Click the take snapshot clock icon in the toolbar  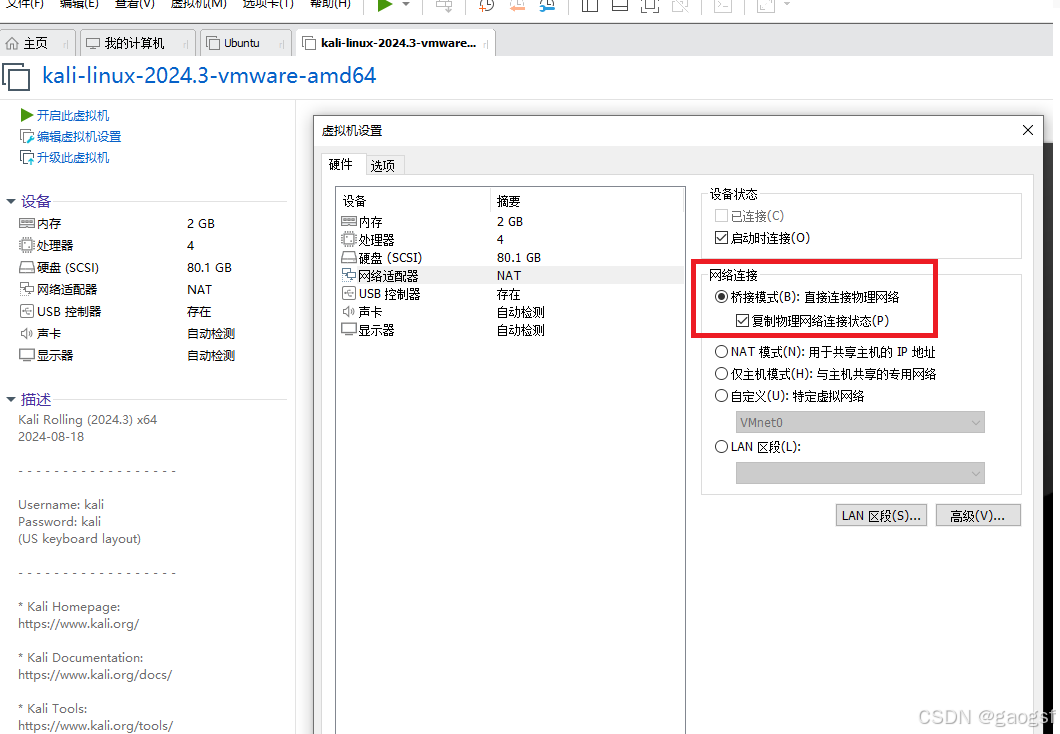pyautogui.click(x=486, y=5)
